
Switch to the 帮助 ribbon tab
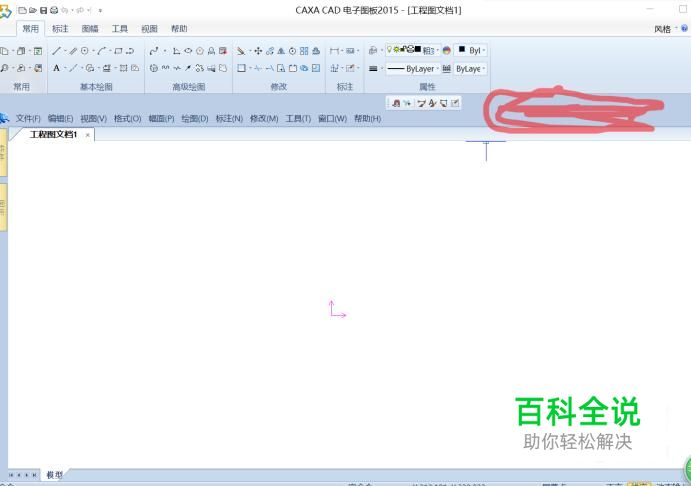click(179, 29)
